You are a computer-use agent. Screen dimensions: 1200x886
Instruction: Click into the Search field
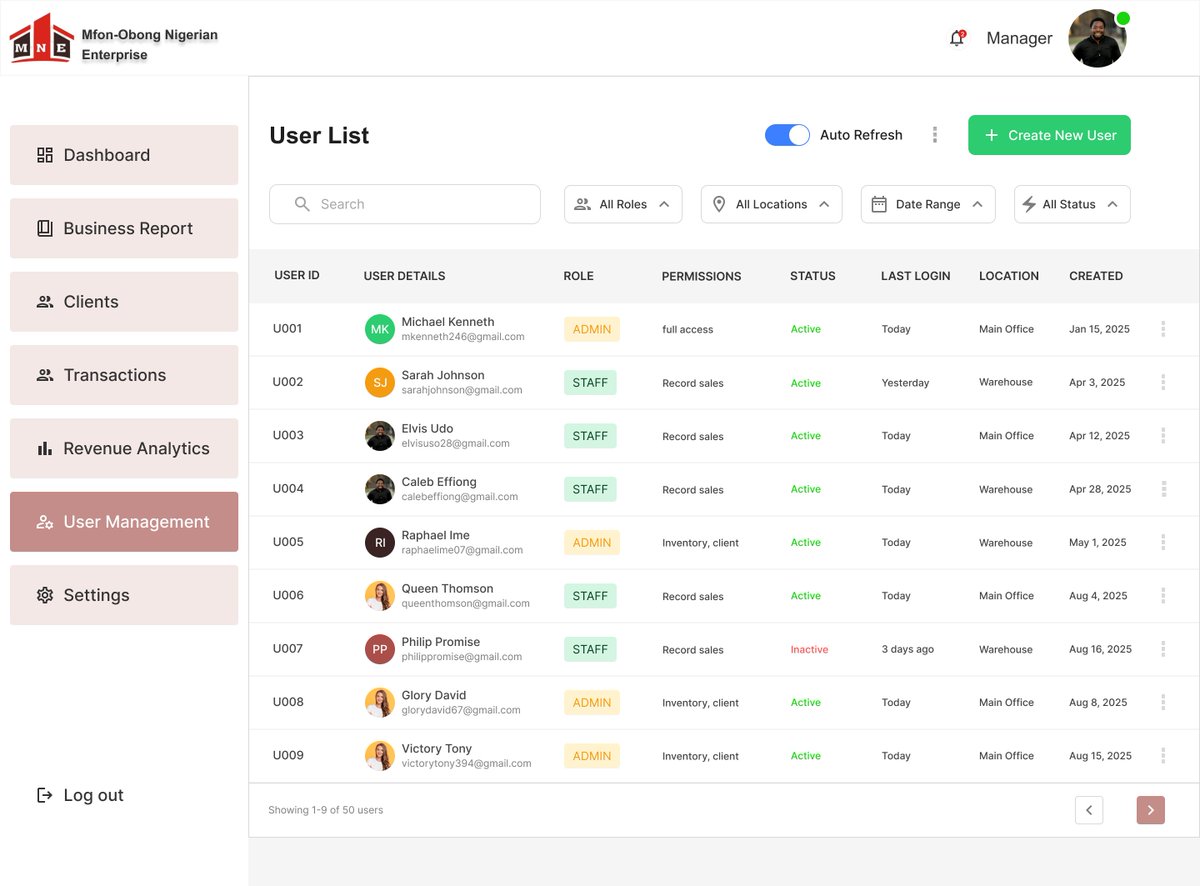(x=405, y=204)
